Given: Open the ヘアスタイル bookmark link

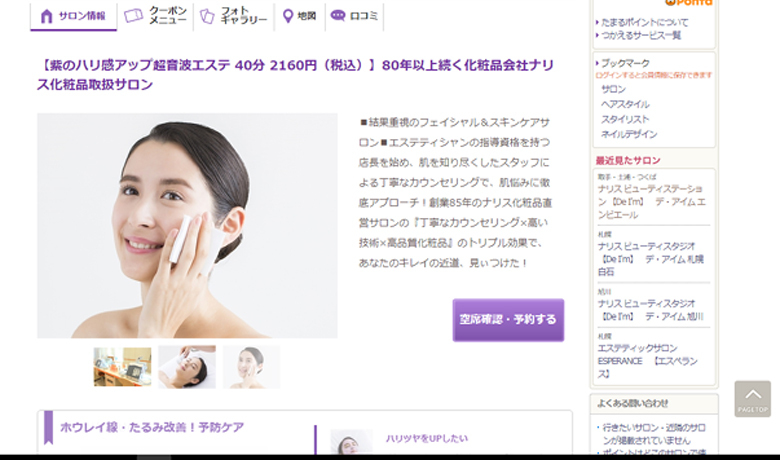Looking at the screenshot, I should (x=625, y=104).
